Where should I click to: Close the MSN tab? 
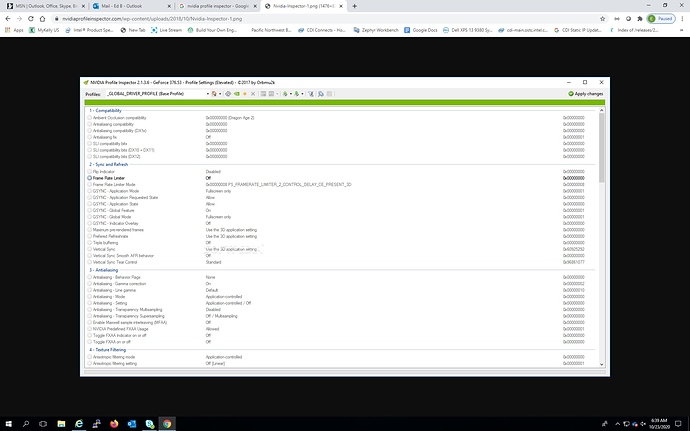click(x=83, y=6)
